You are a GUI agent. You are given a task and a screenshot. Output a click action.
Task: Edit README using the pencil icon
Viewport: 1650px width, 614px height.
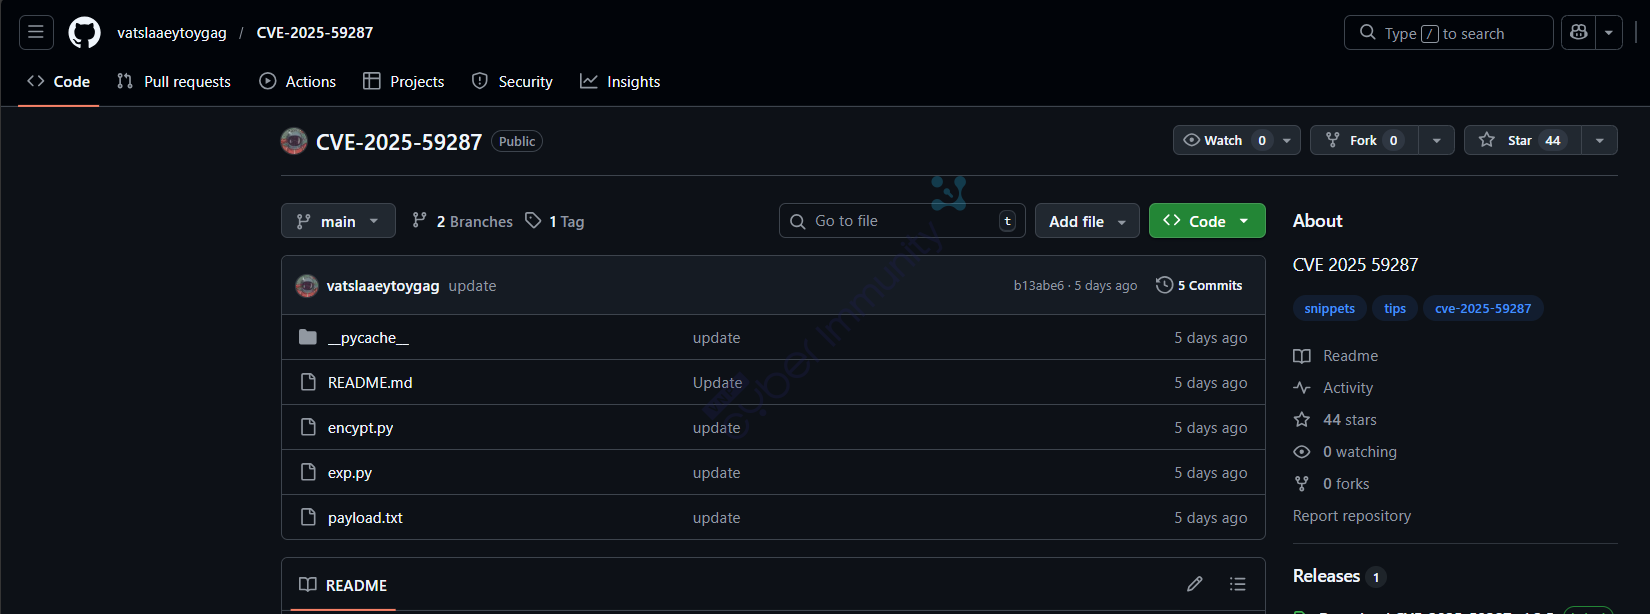[x=1194, y=584]
